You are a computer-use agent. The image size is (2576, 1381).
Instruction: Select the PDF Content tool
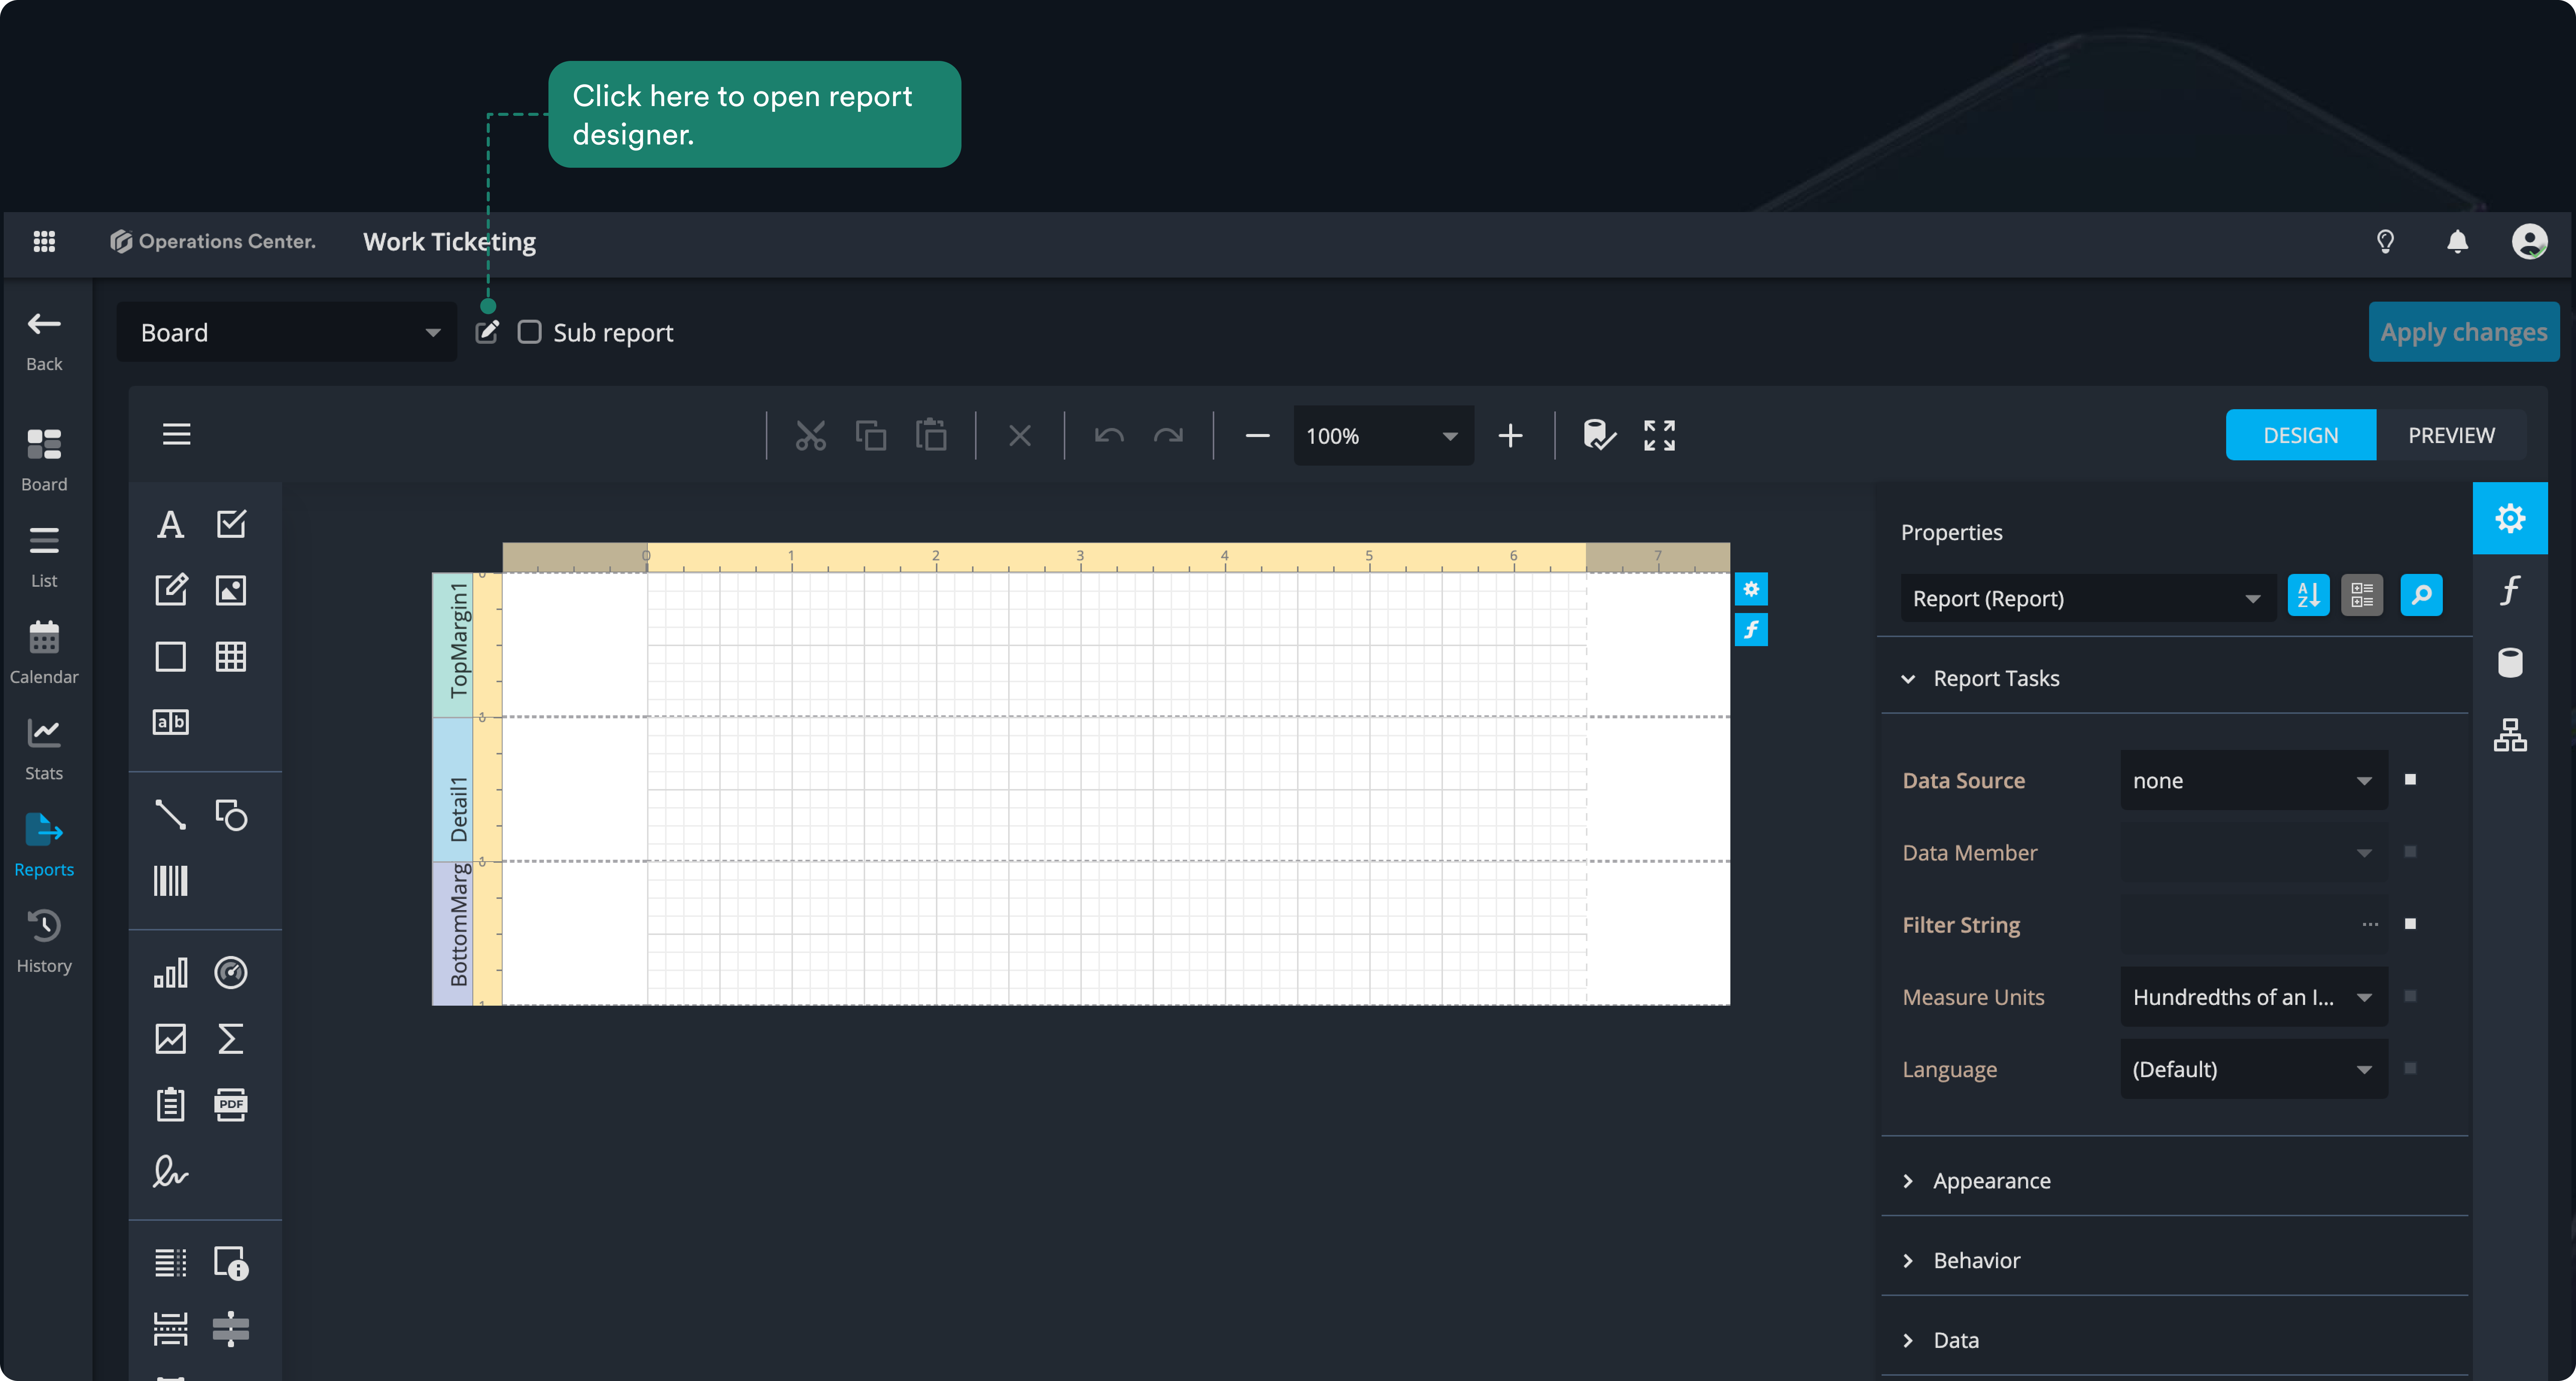[x=231, y=1105]
